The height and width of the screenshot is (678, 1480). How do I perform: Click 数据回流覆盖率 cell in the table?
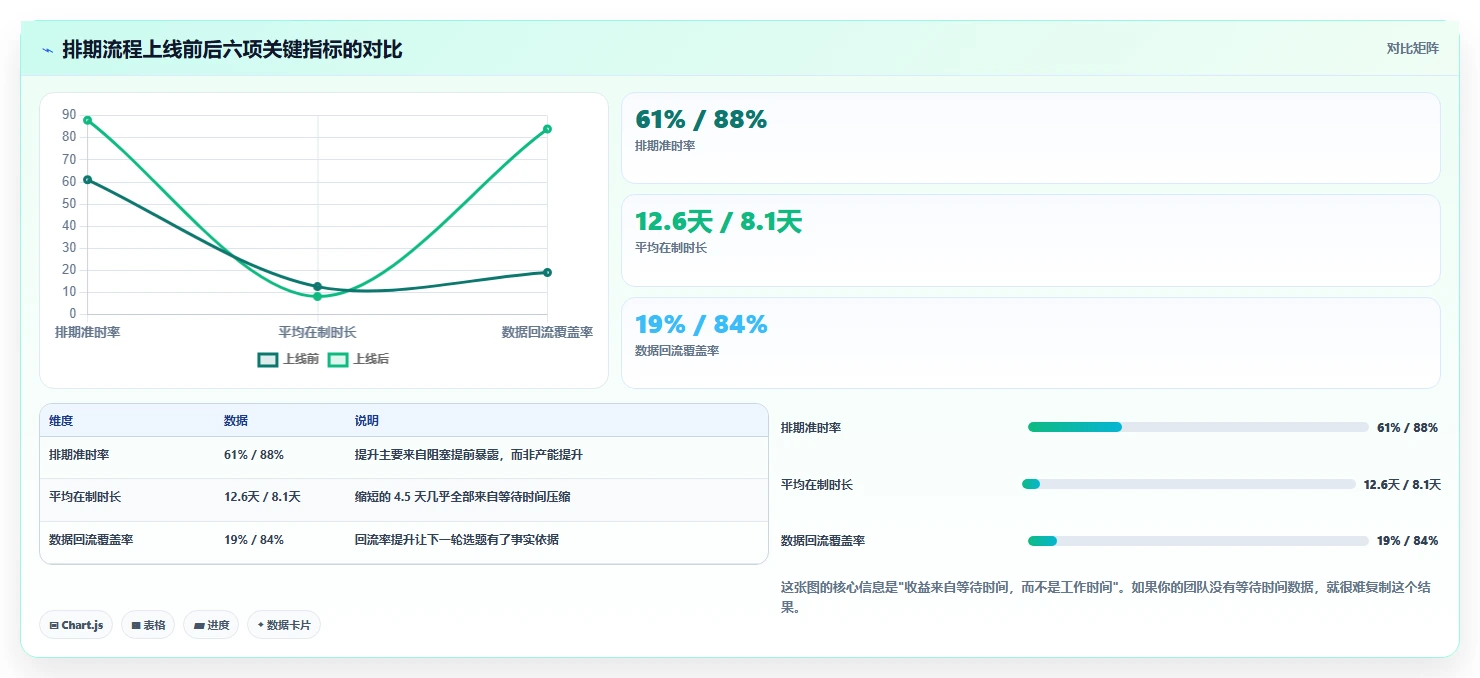coord(91,540)
